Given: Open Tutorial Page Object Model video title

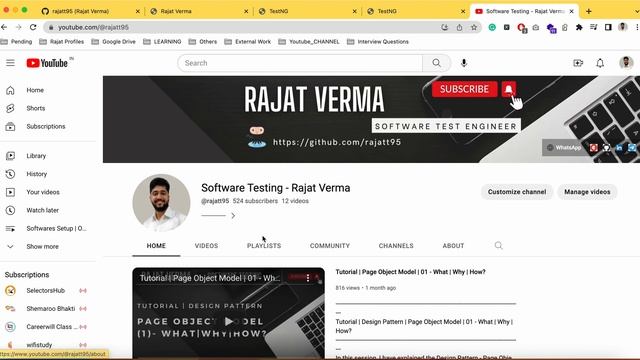Looking at the screenshot, I should [410, 272].
